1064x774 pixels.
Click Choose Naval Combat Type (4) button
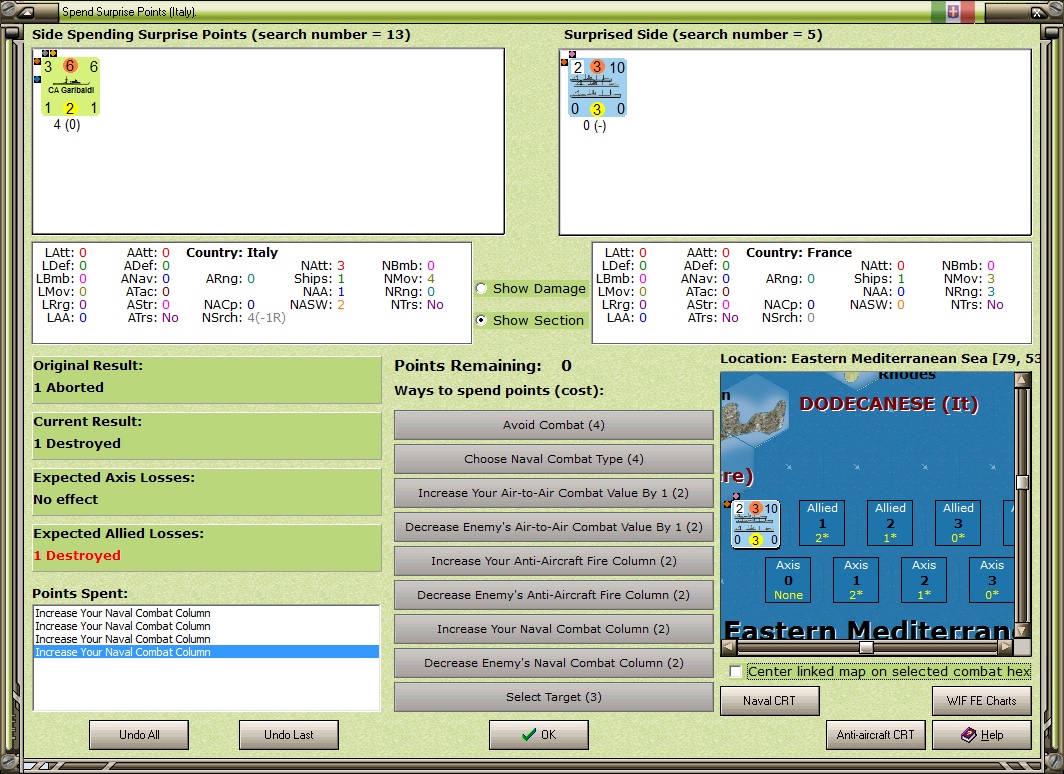pyautogui.click(x=554, y=459)
